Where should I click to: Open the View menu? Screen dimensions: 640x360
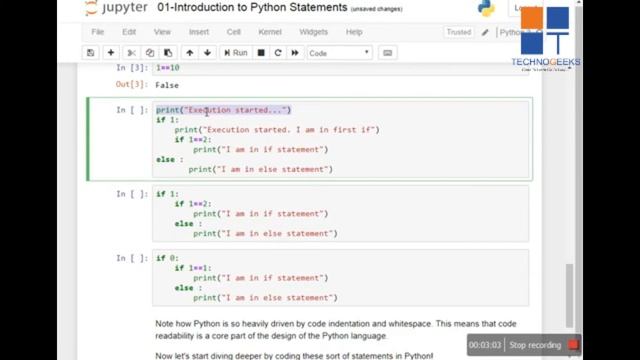pos(162,32)
